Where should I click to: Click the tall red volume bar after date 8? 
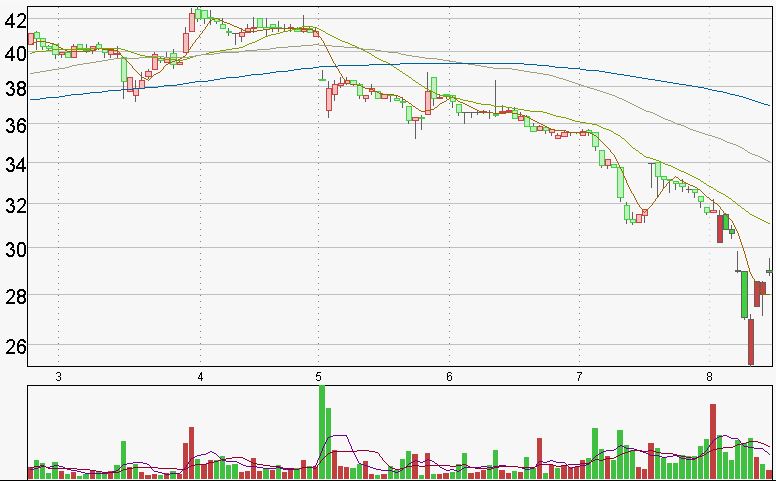click(x=713, y=441)
